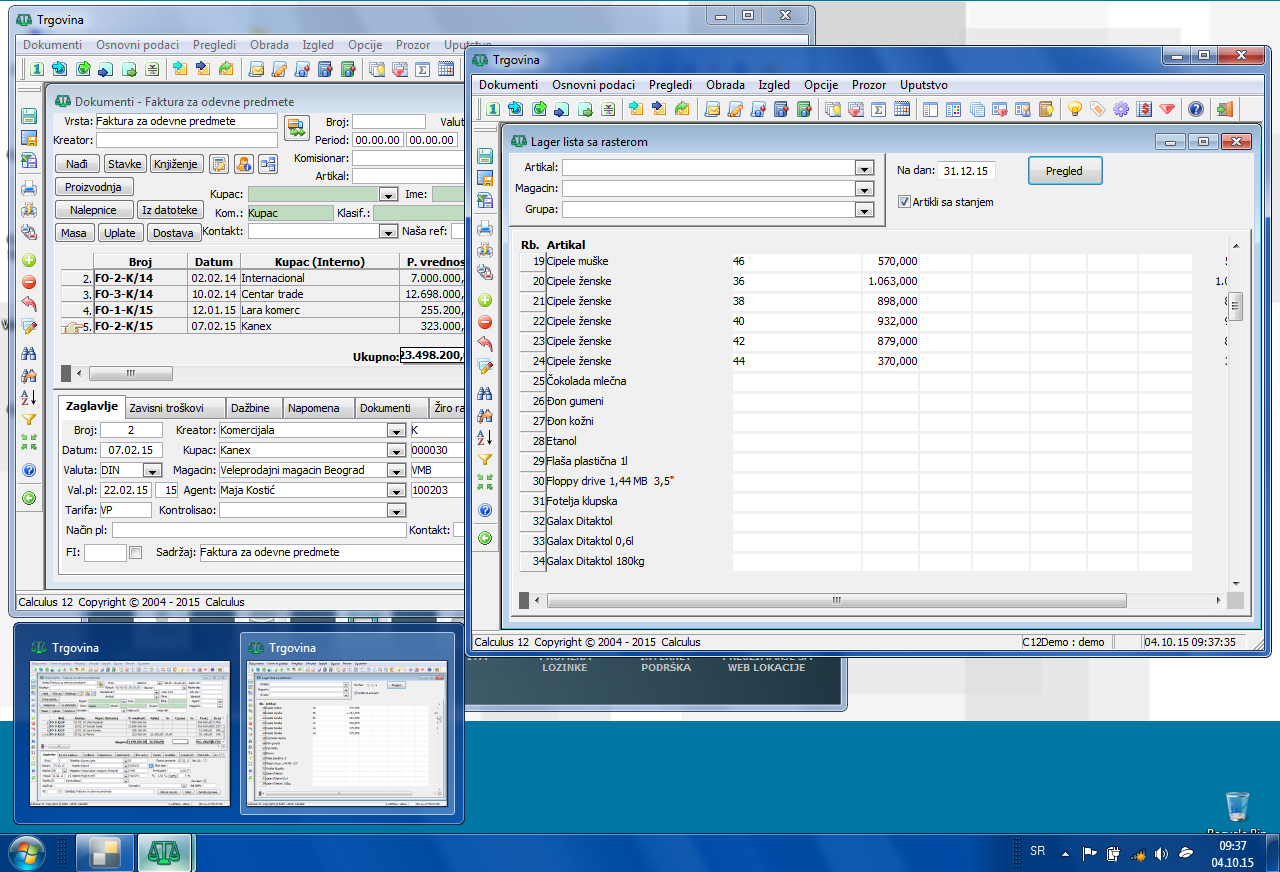Open the Magacin dropdown in Lager lista

864,189
